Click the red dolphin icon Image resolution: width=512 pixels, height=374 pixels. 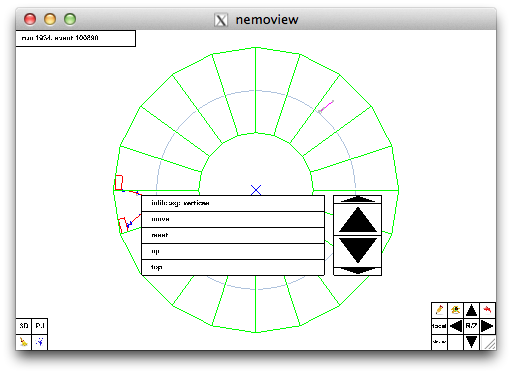point(487,310)
